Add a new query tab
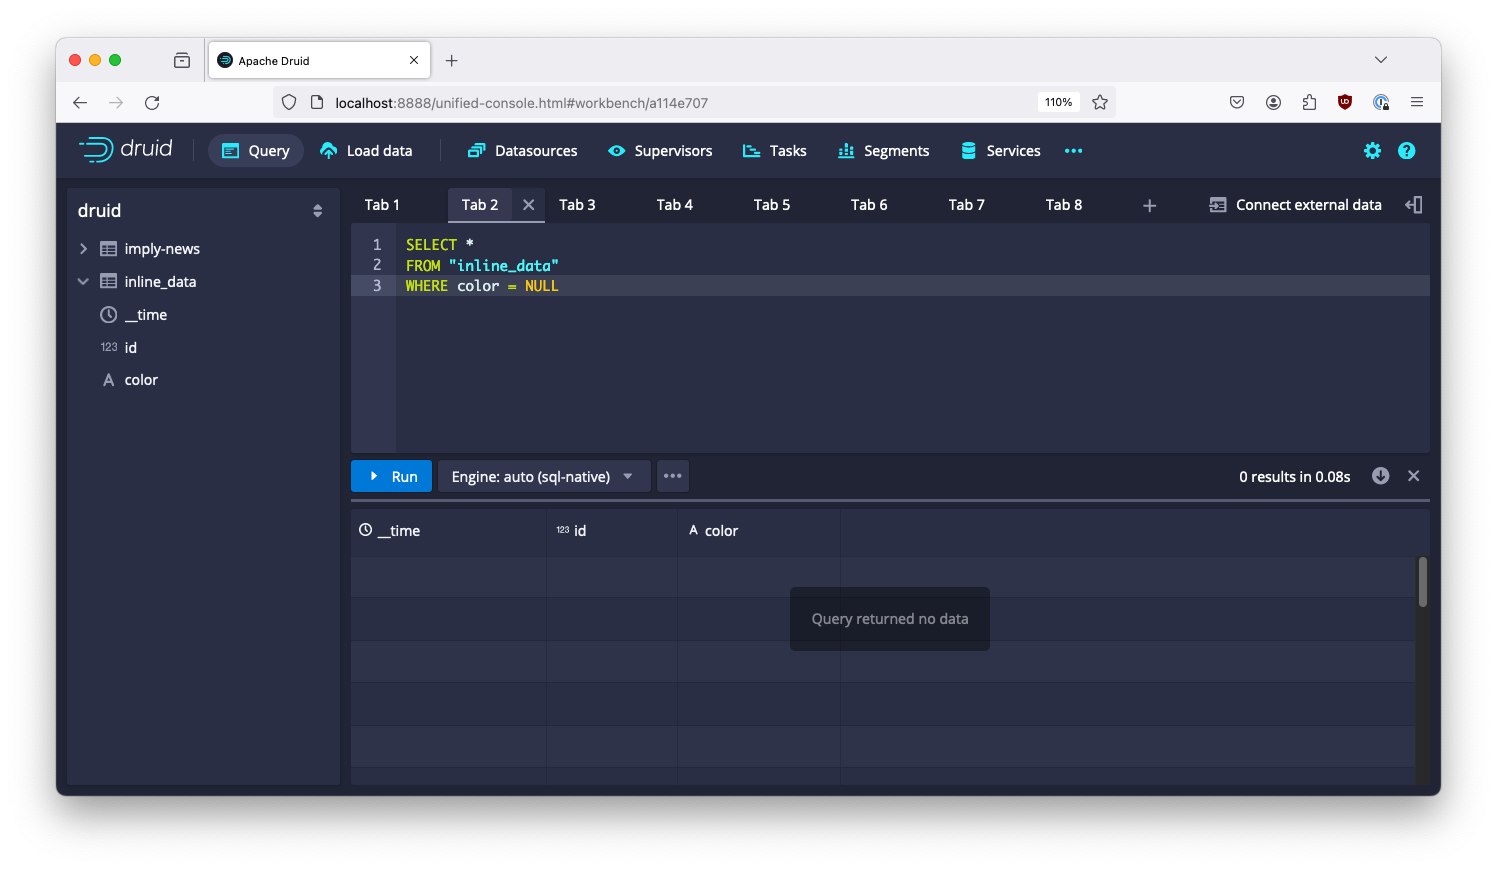The image size is (1497, 870). tap(1149, 205)
